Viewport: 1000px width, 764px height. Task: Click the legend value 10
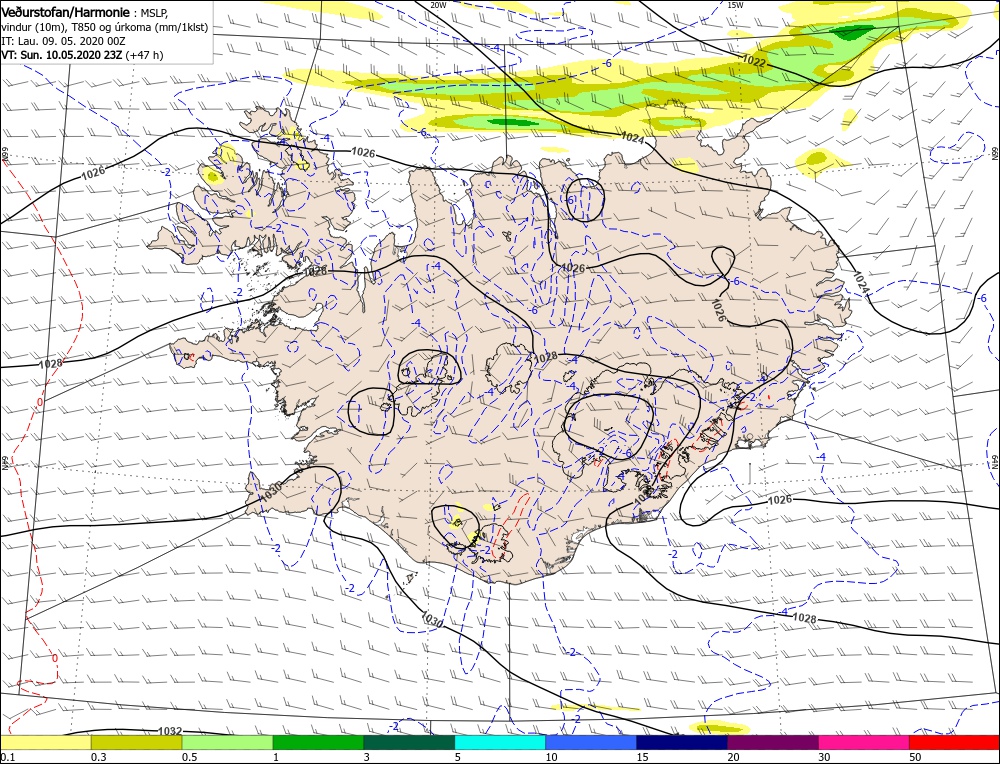coord(552,756)
